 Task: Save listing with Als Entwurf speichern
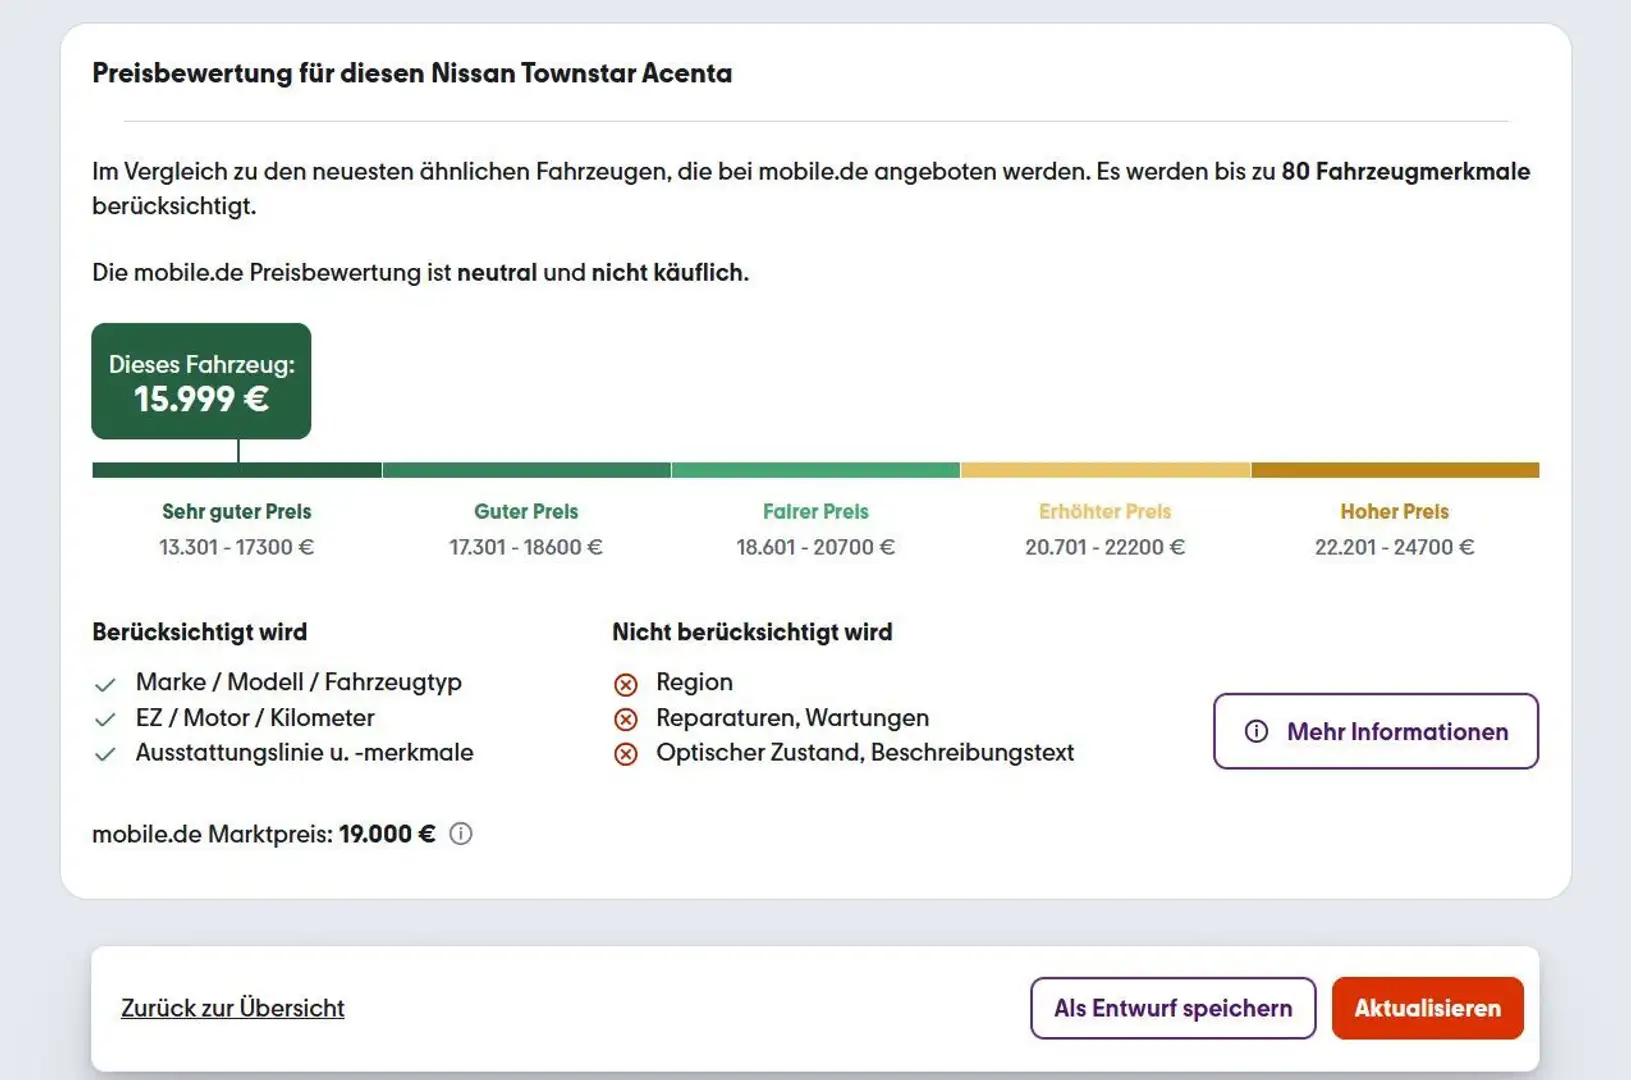[x=1172, y=1008]
